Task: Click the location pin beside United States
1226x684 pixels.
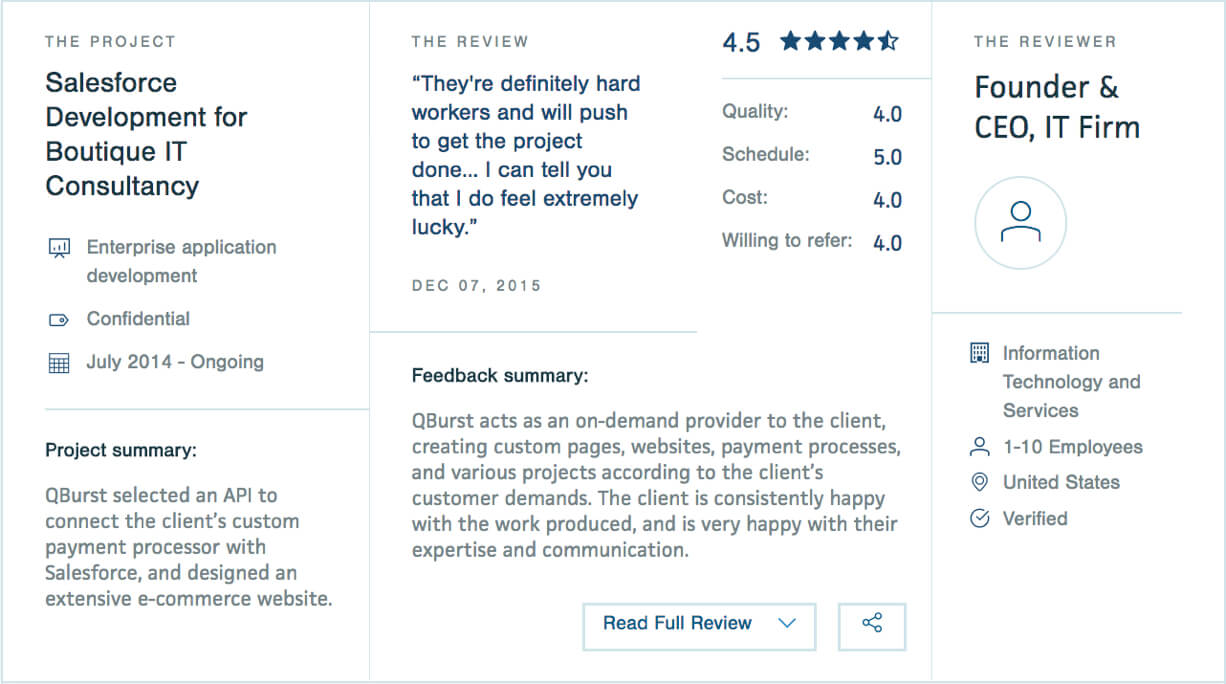Action: (x=980, y=483)
